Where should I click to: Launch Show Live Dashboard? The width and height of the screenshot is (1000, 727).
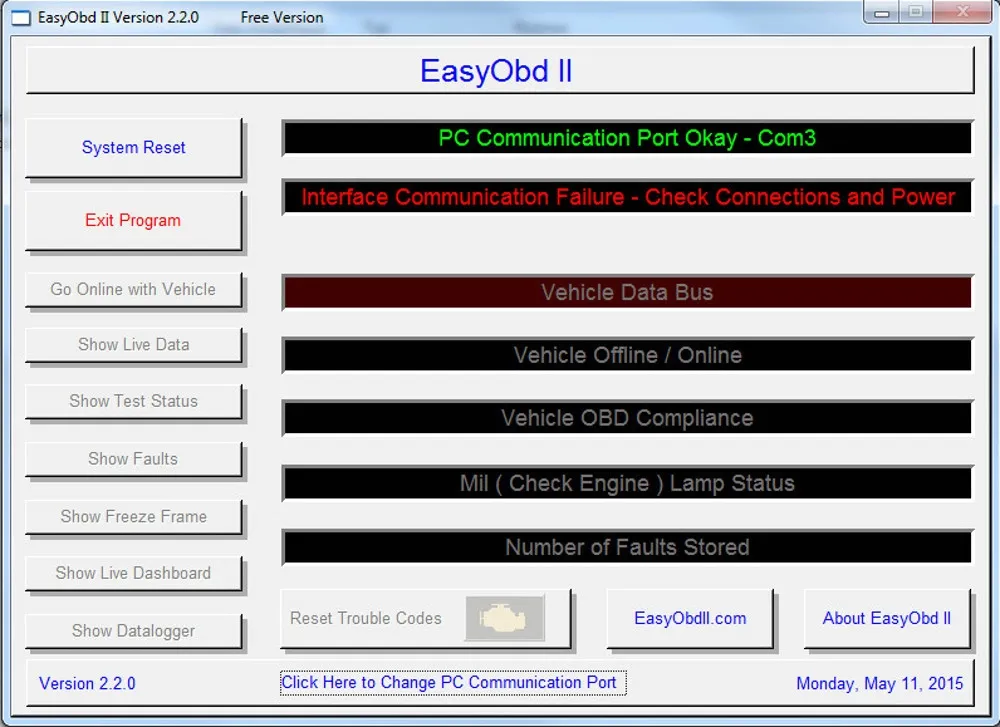[133, 573]
